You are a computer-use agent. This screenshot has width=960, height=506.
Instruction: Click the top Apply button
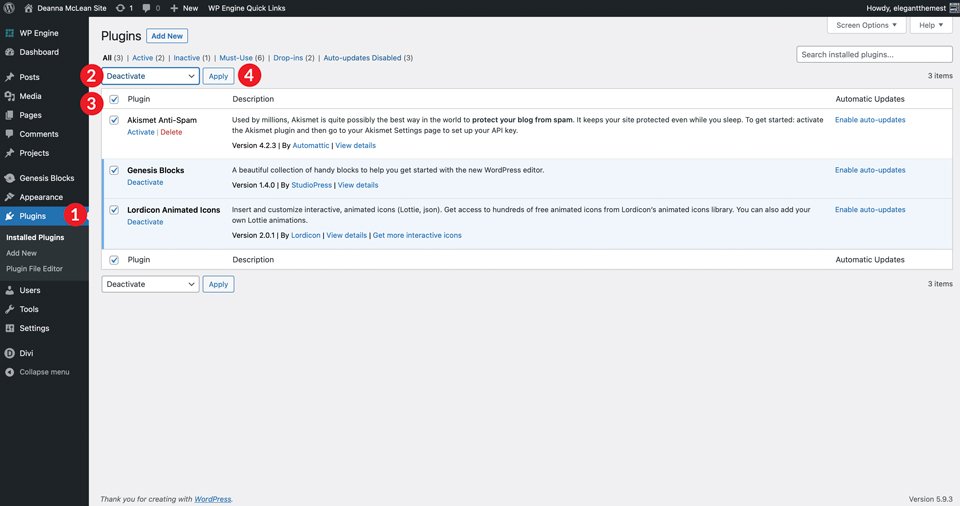pyautogui.click(x=219, y=76)
